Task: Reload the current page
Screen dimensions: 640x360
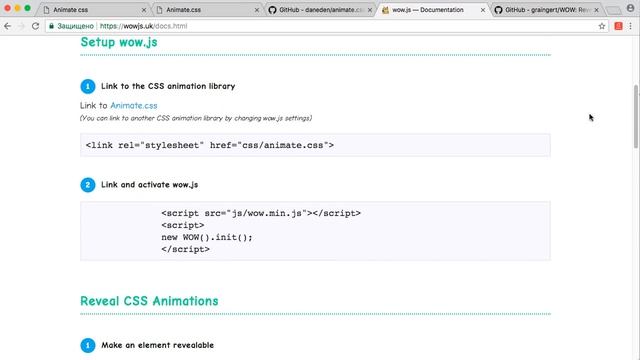Action: coord(36,26)
